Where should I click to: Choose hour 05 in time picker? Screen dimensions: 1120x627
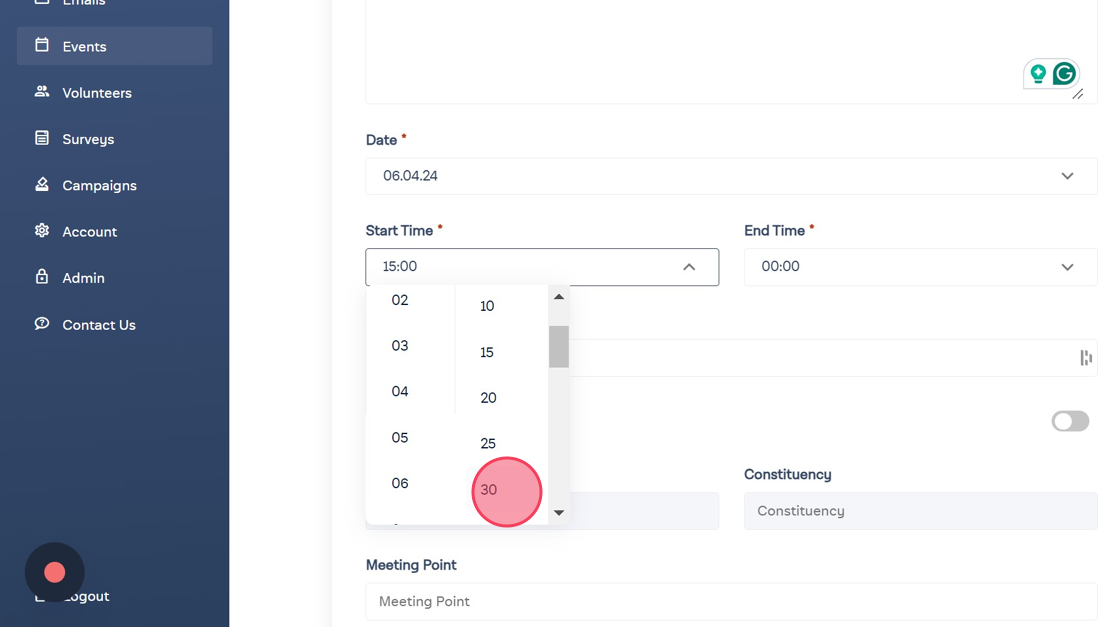coord(400,438)
